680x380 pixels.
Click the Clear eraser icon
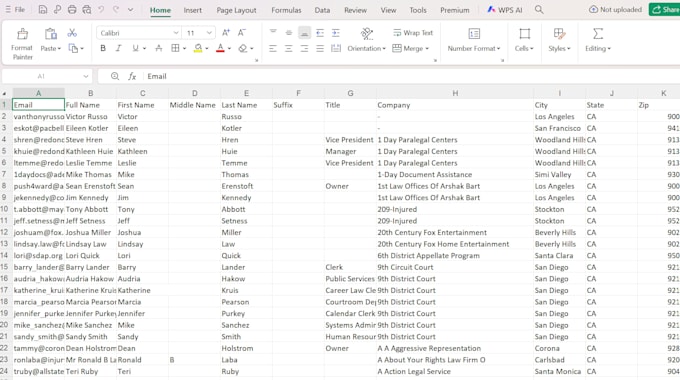coord(243,48)
